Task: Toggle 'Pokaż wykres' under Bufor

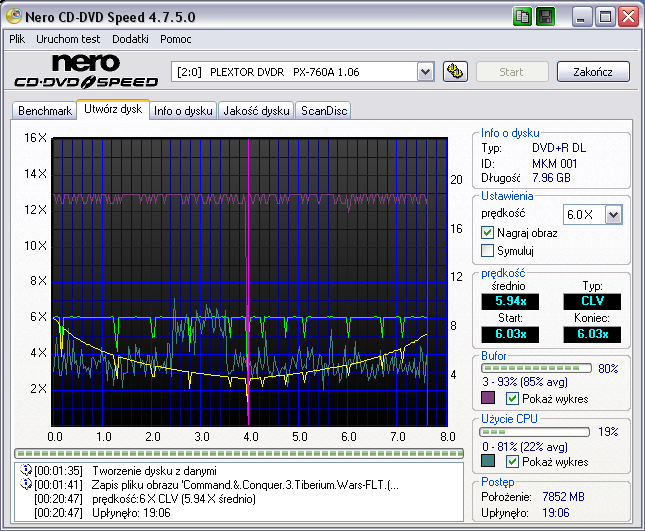Action: 512,399
